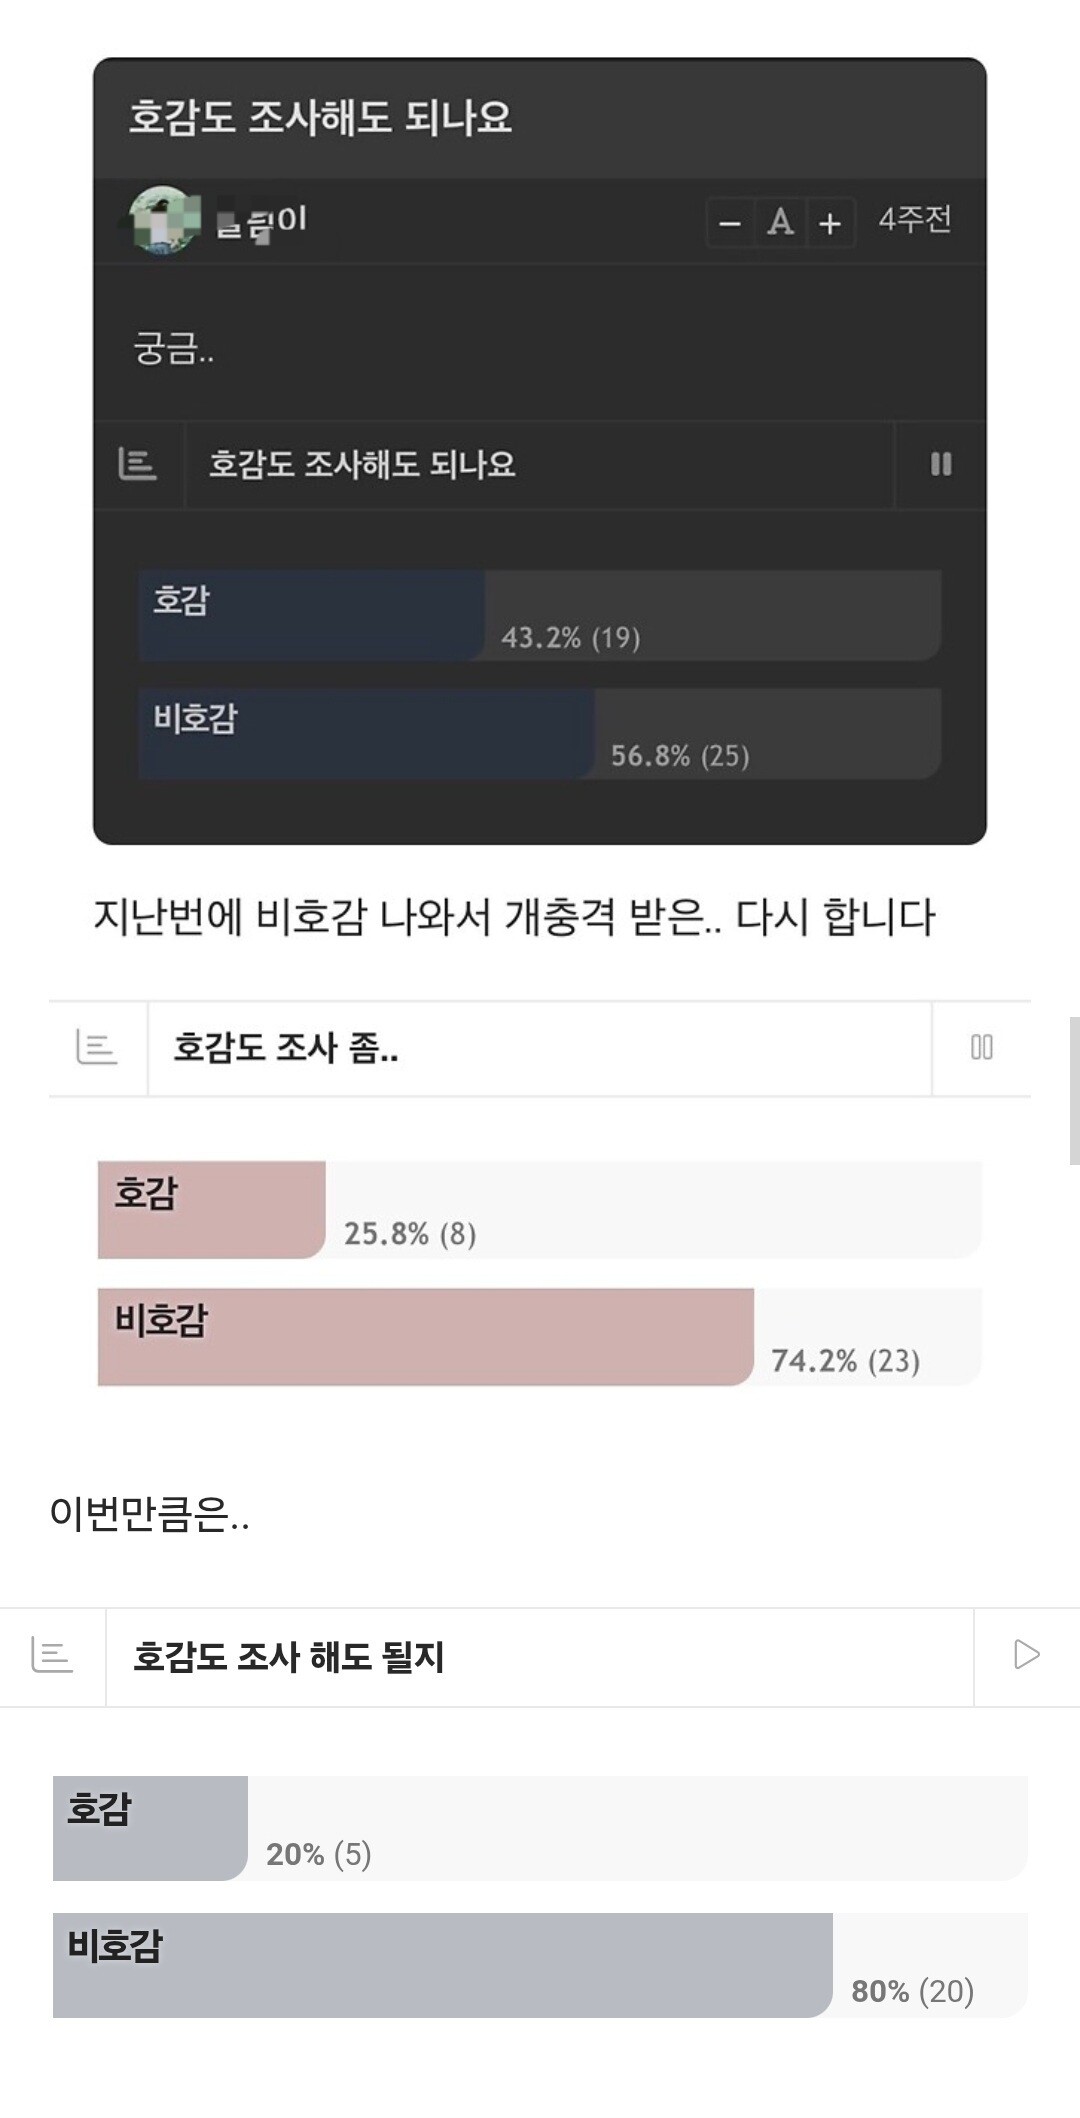Choose 호감 in the gray poll at 20%
Viewport: 1080px width, 2118px height.
coord(540,1828)
